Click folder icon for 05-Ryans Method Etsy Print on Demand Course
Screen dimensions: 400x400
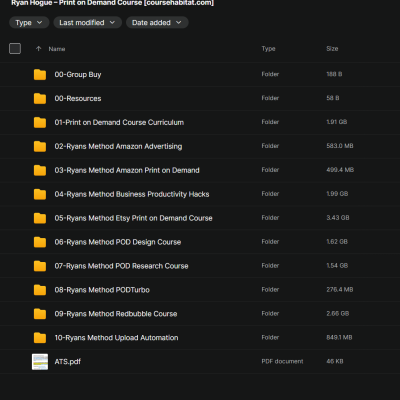point(40,218)
